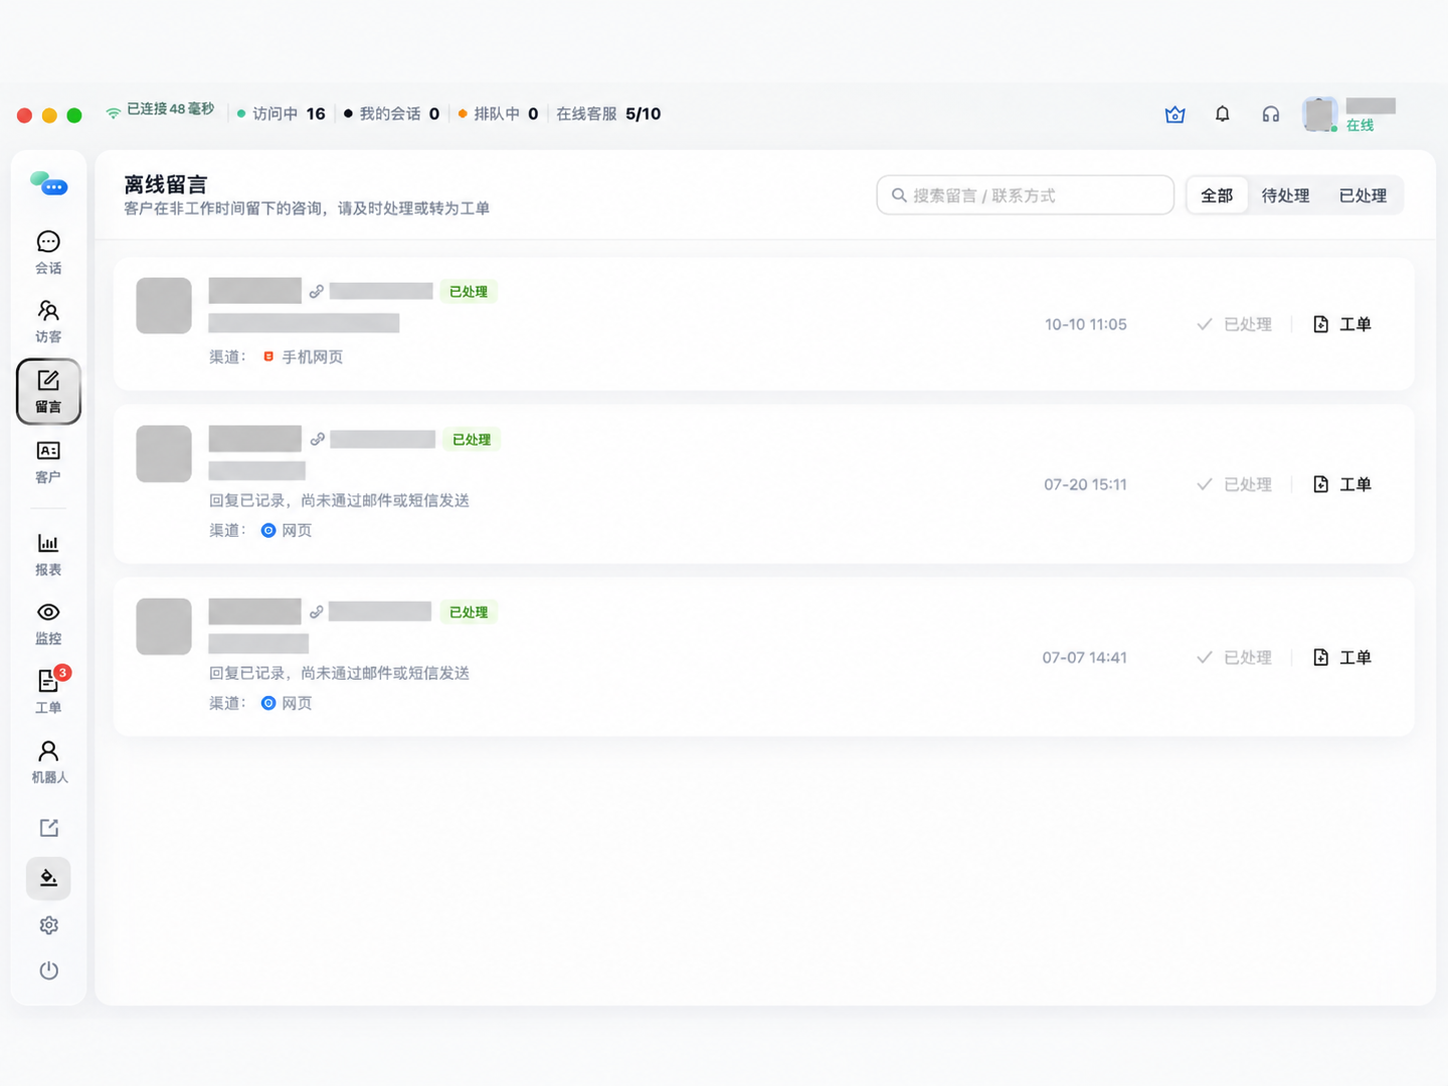The image size is (1448, 1086).
Task: Create 工单 for the 10-10 11:05 message
Action: 1341,324
